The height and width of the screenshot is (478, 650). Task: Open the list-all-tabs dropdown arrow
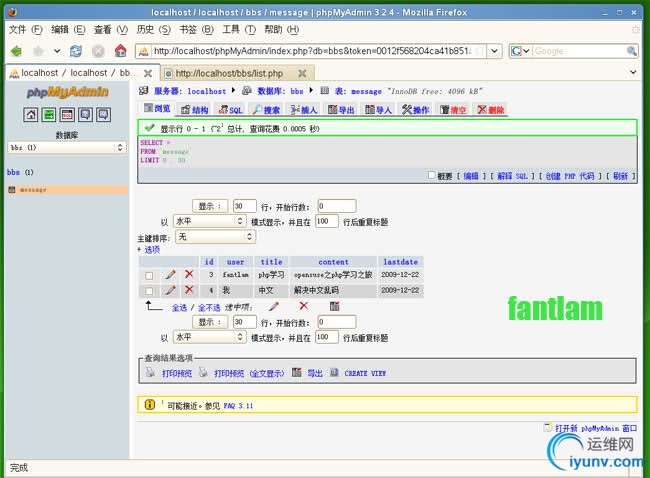pyautogui.click(x=633, y=72)
